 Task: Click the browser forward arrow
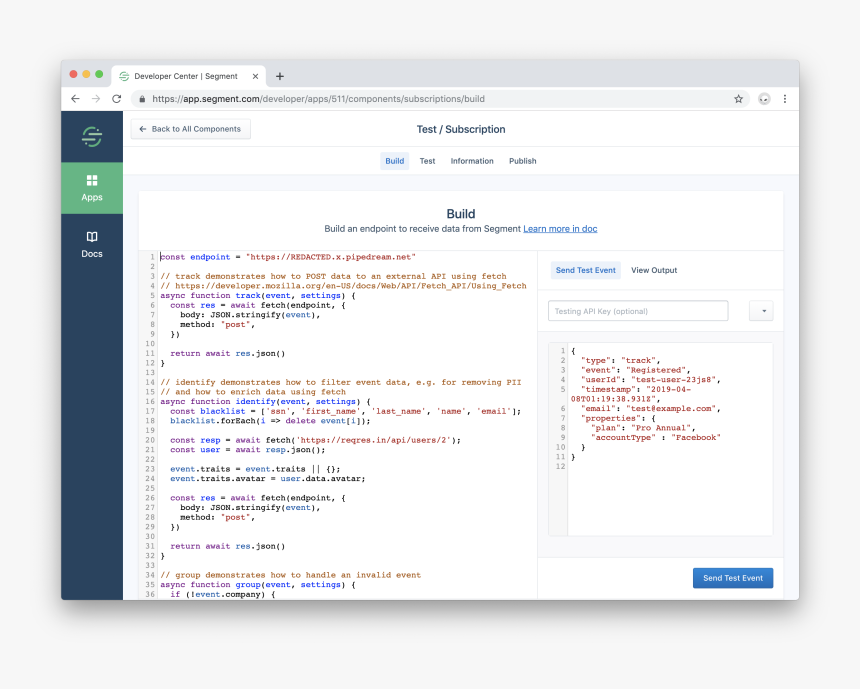tap(96, 99)
